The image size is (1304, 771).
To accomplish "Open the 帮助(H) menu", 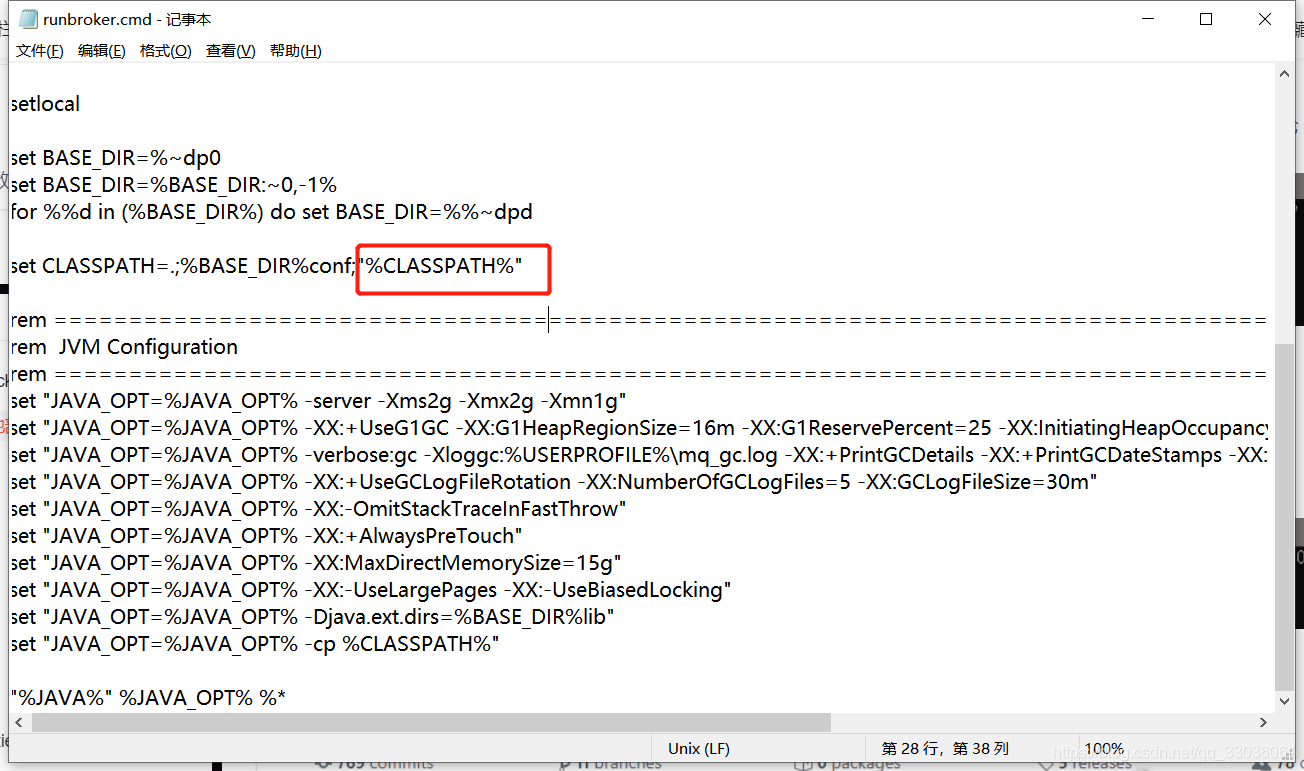I will tap(294, 50).
